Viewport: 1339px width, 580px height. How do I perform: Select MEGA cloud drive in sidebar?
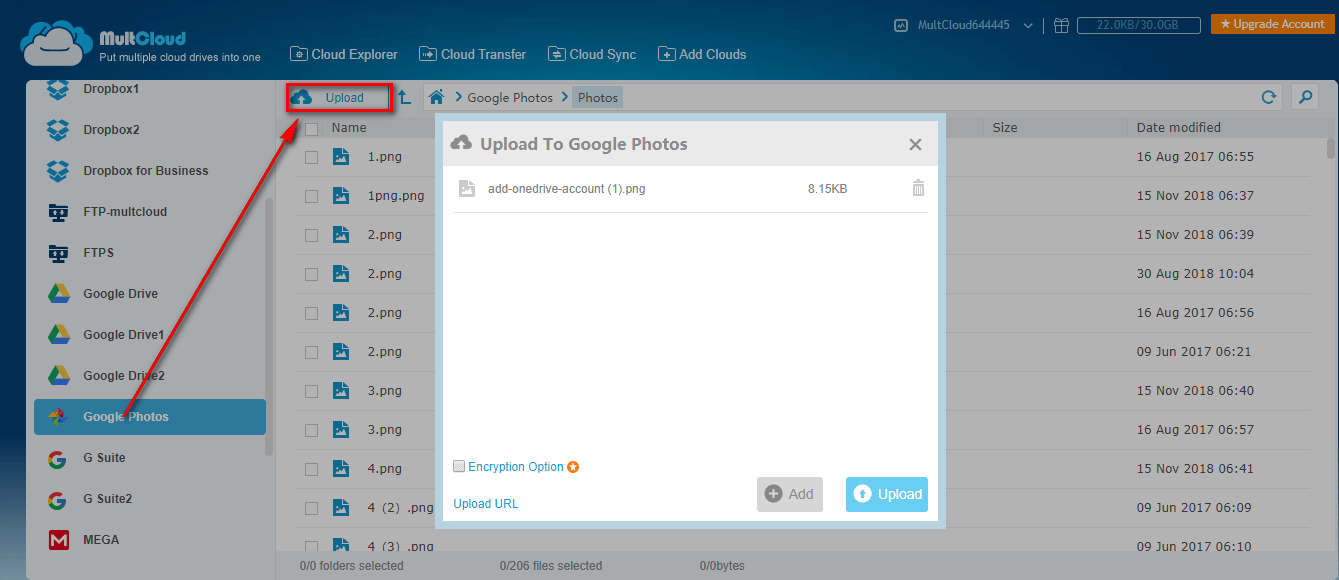point(101,540)
